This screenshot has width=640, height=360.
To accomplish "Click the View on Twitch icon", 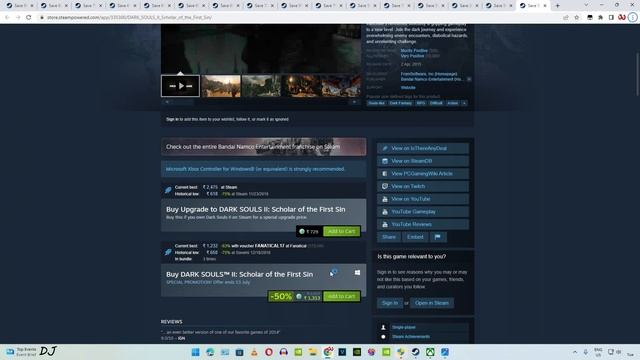I will click(384, 186).
